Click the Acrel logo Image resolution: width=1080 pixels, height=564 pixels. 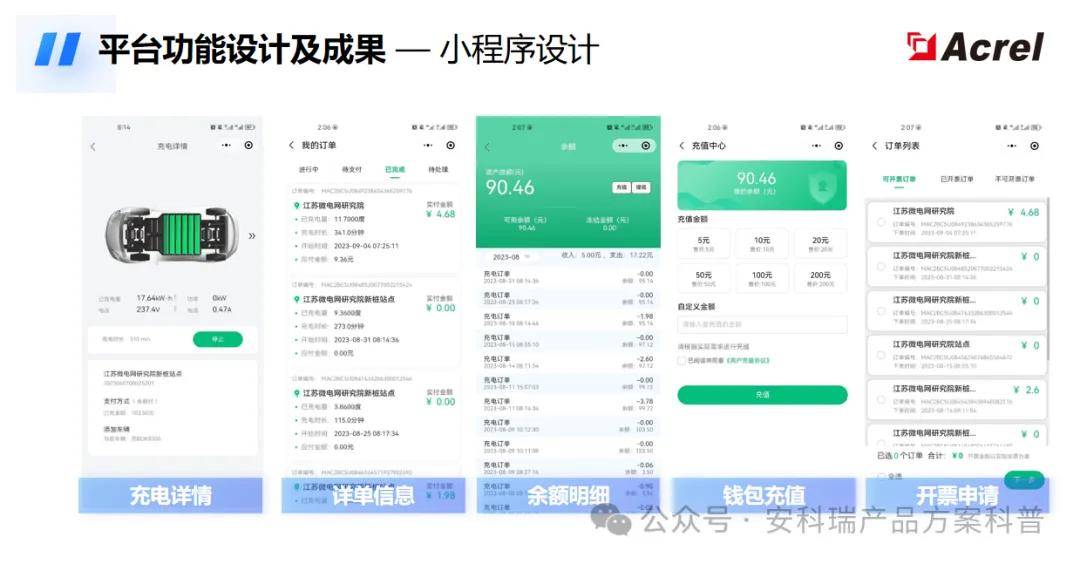click(975, 47)
